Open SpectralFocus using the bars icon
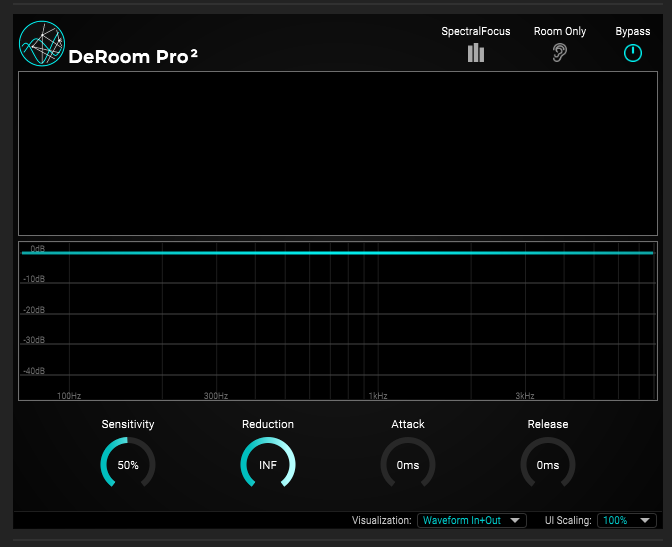Viewport: 672px width, 547px height. click(476, 53)
